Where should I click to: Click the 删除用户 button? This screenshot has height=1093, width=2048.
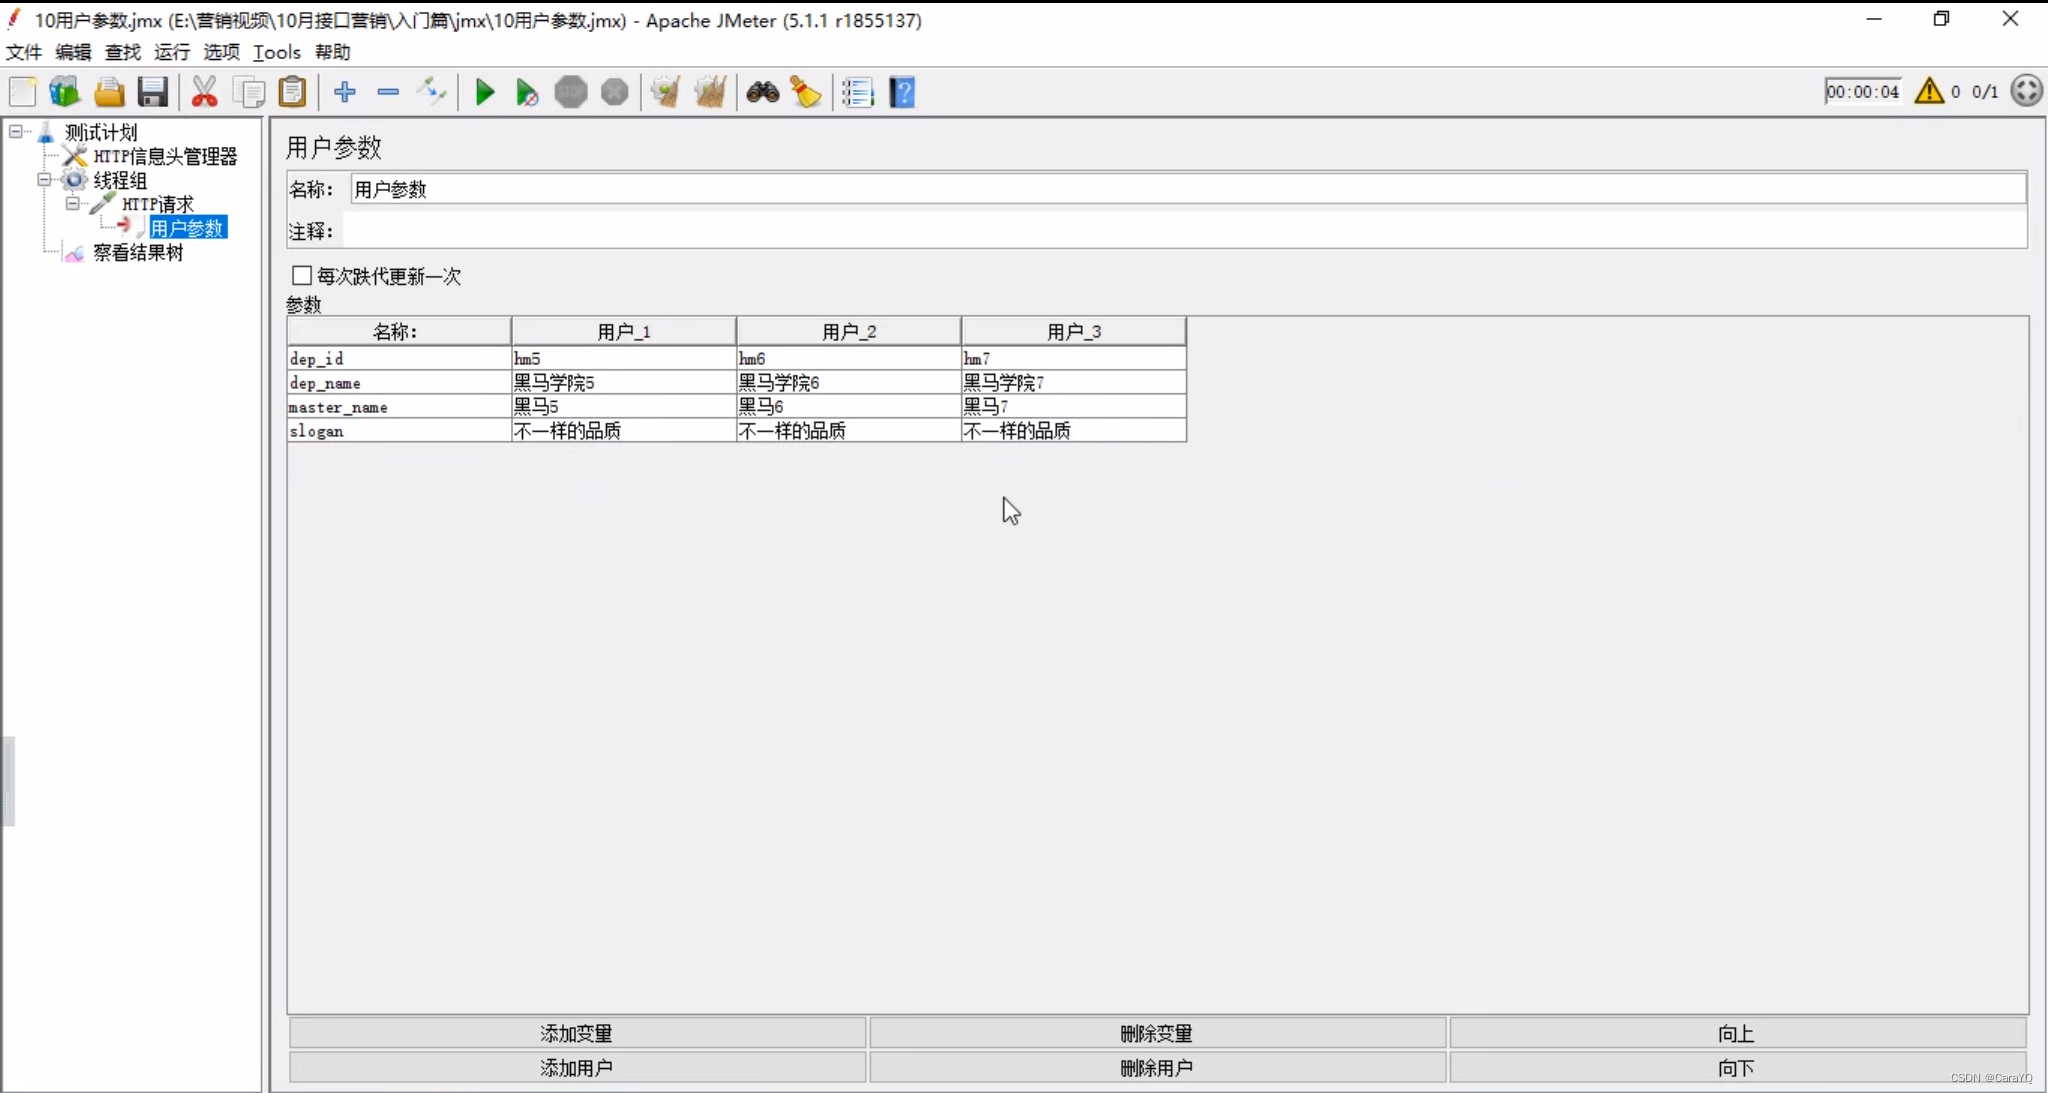(x=1157, y=1067)
